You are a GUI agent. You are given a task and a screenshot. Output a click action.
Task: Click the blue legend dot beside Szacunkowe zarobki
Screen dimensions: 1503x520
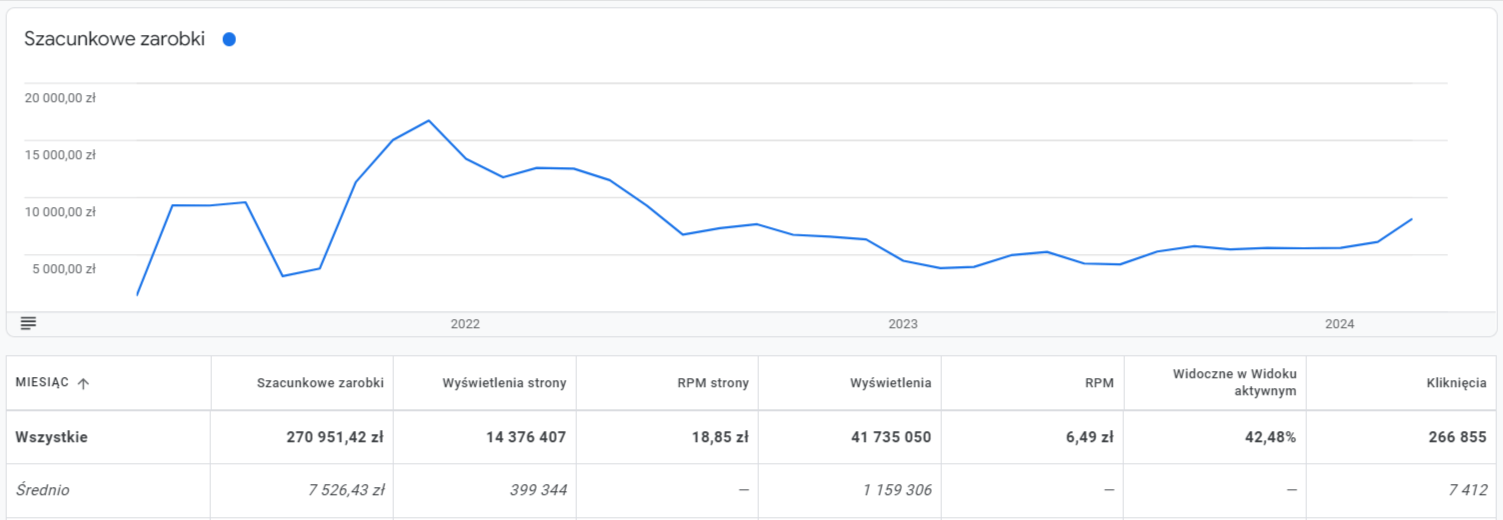tap(229, 40)
